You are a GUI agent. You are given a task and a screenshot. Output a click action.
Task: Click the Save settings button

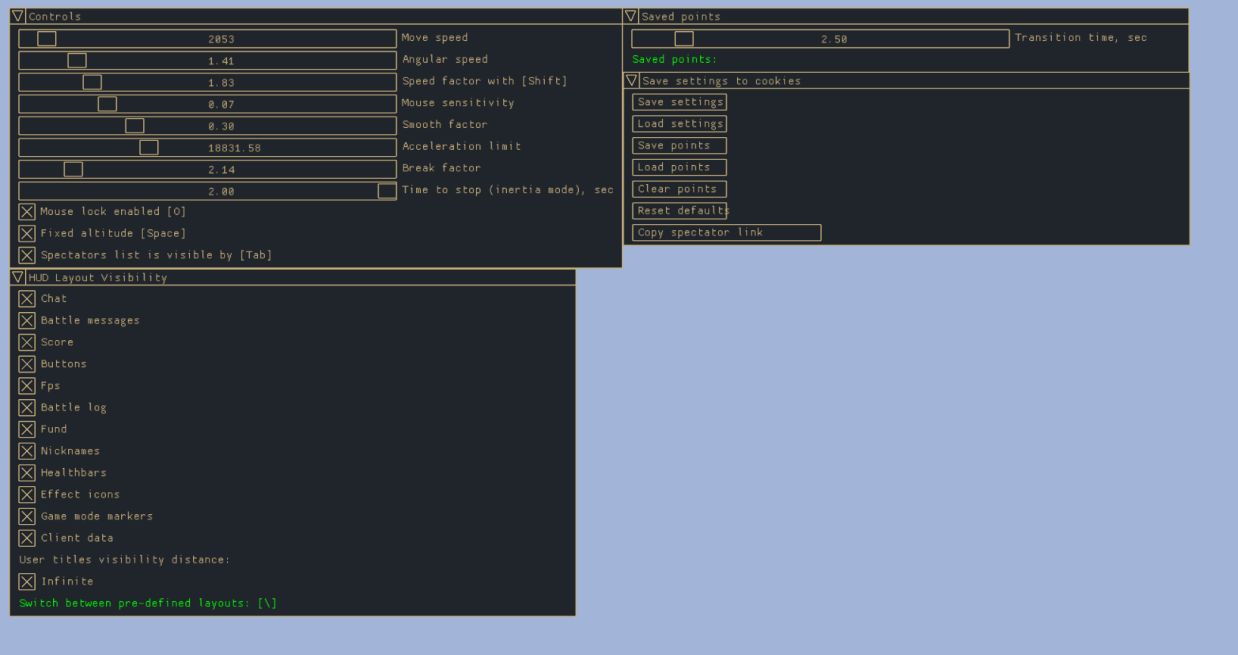click(679, 102)
